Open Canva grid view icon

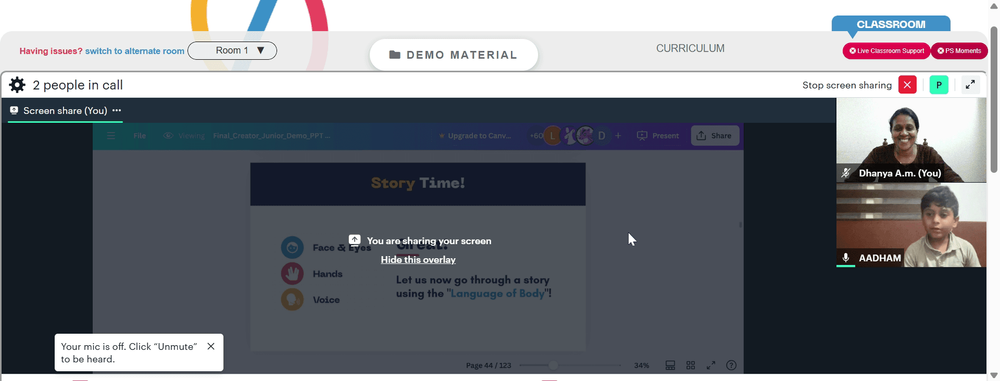[x=691, y=365]
